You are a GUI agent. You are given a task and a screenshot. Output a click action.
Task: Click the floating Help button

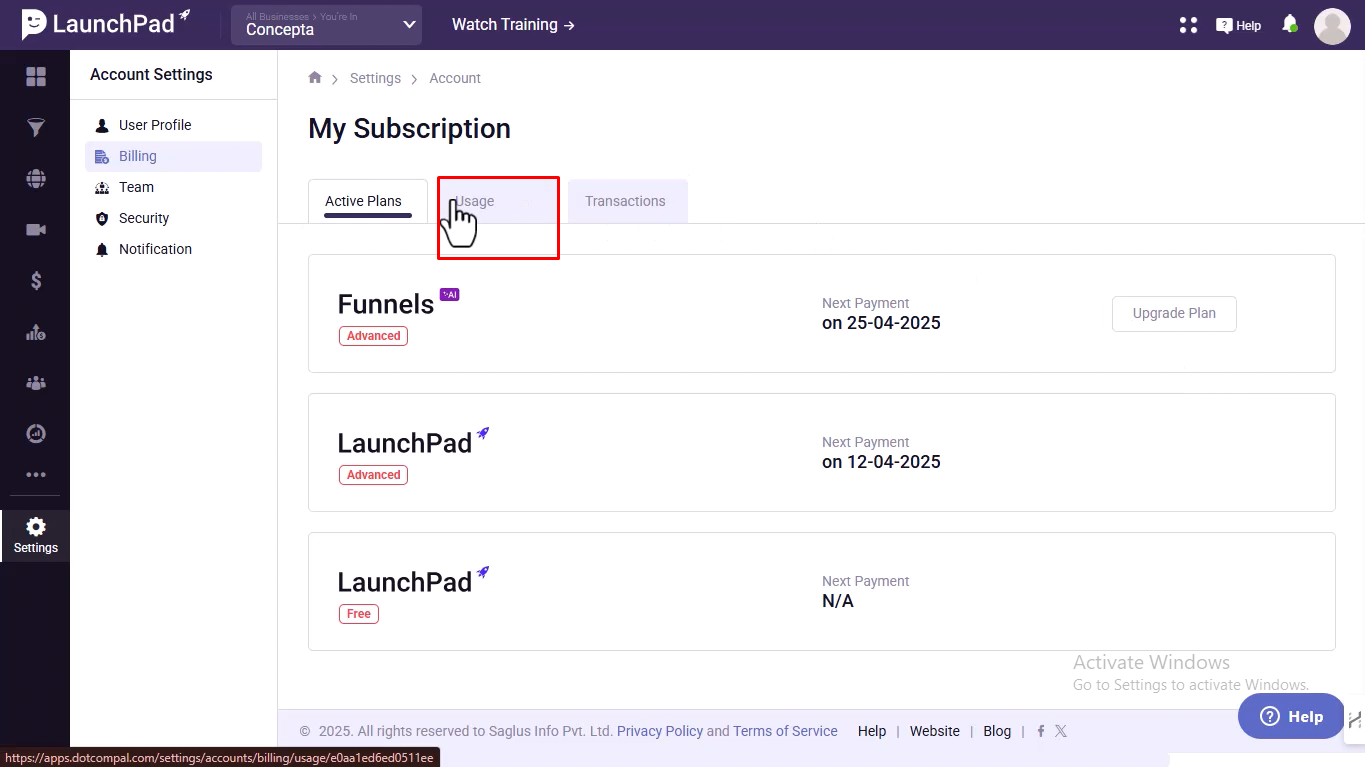coord(1291,716)
